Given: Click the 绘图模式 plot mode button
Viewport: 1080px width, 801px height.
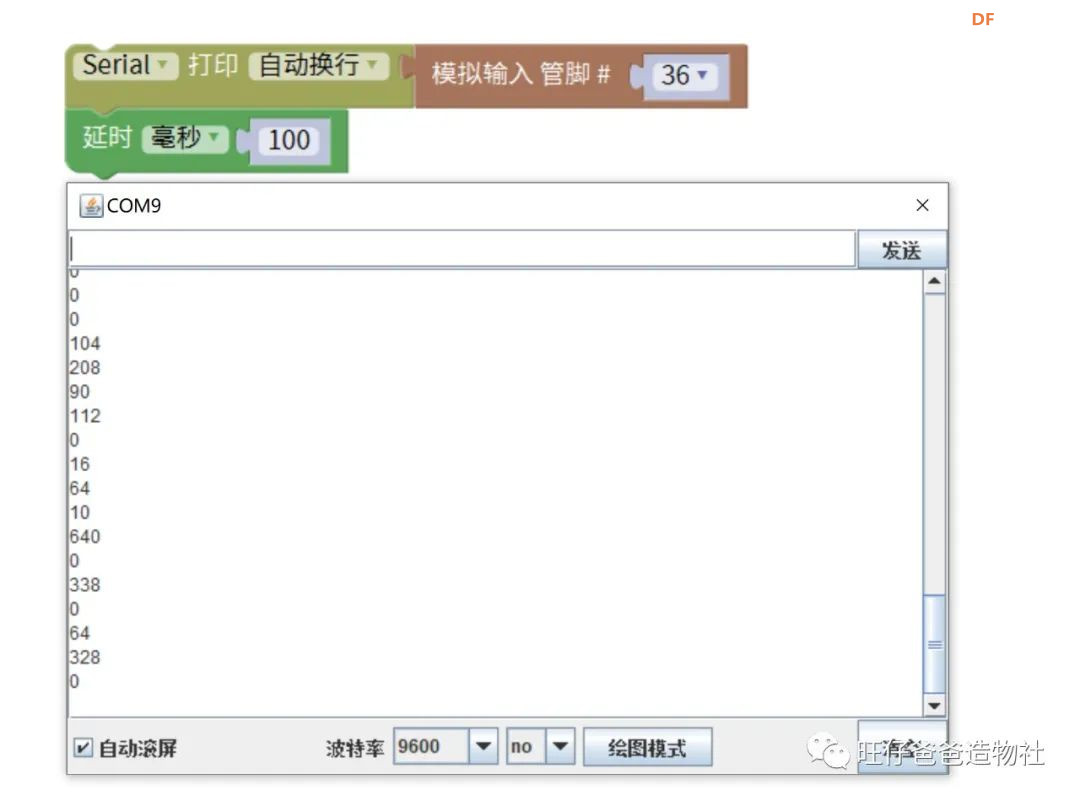Looking at the screenshot, I should click(647, 747).
